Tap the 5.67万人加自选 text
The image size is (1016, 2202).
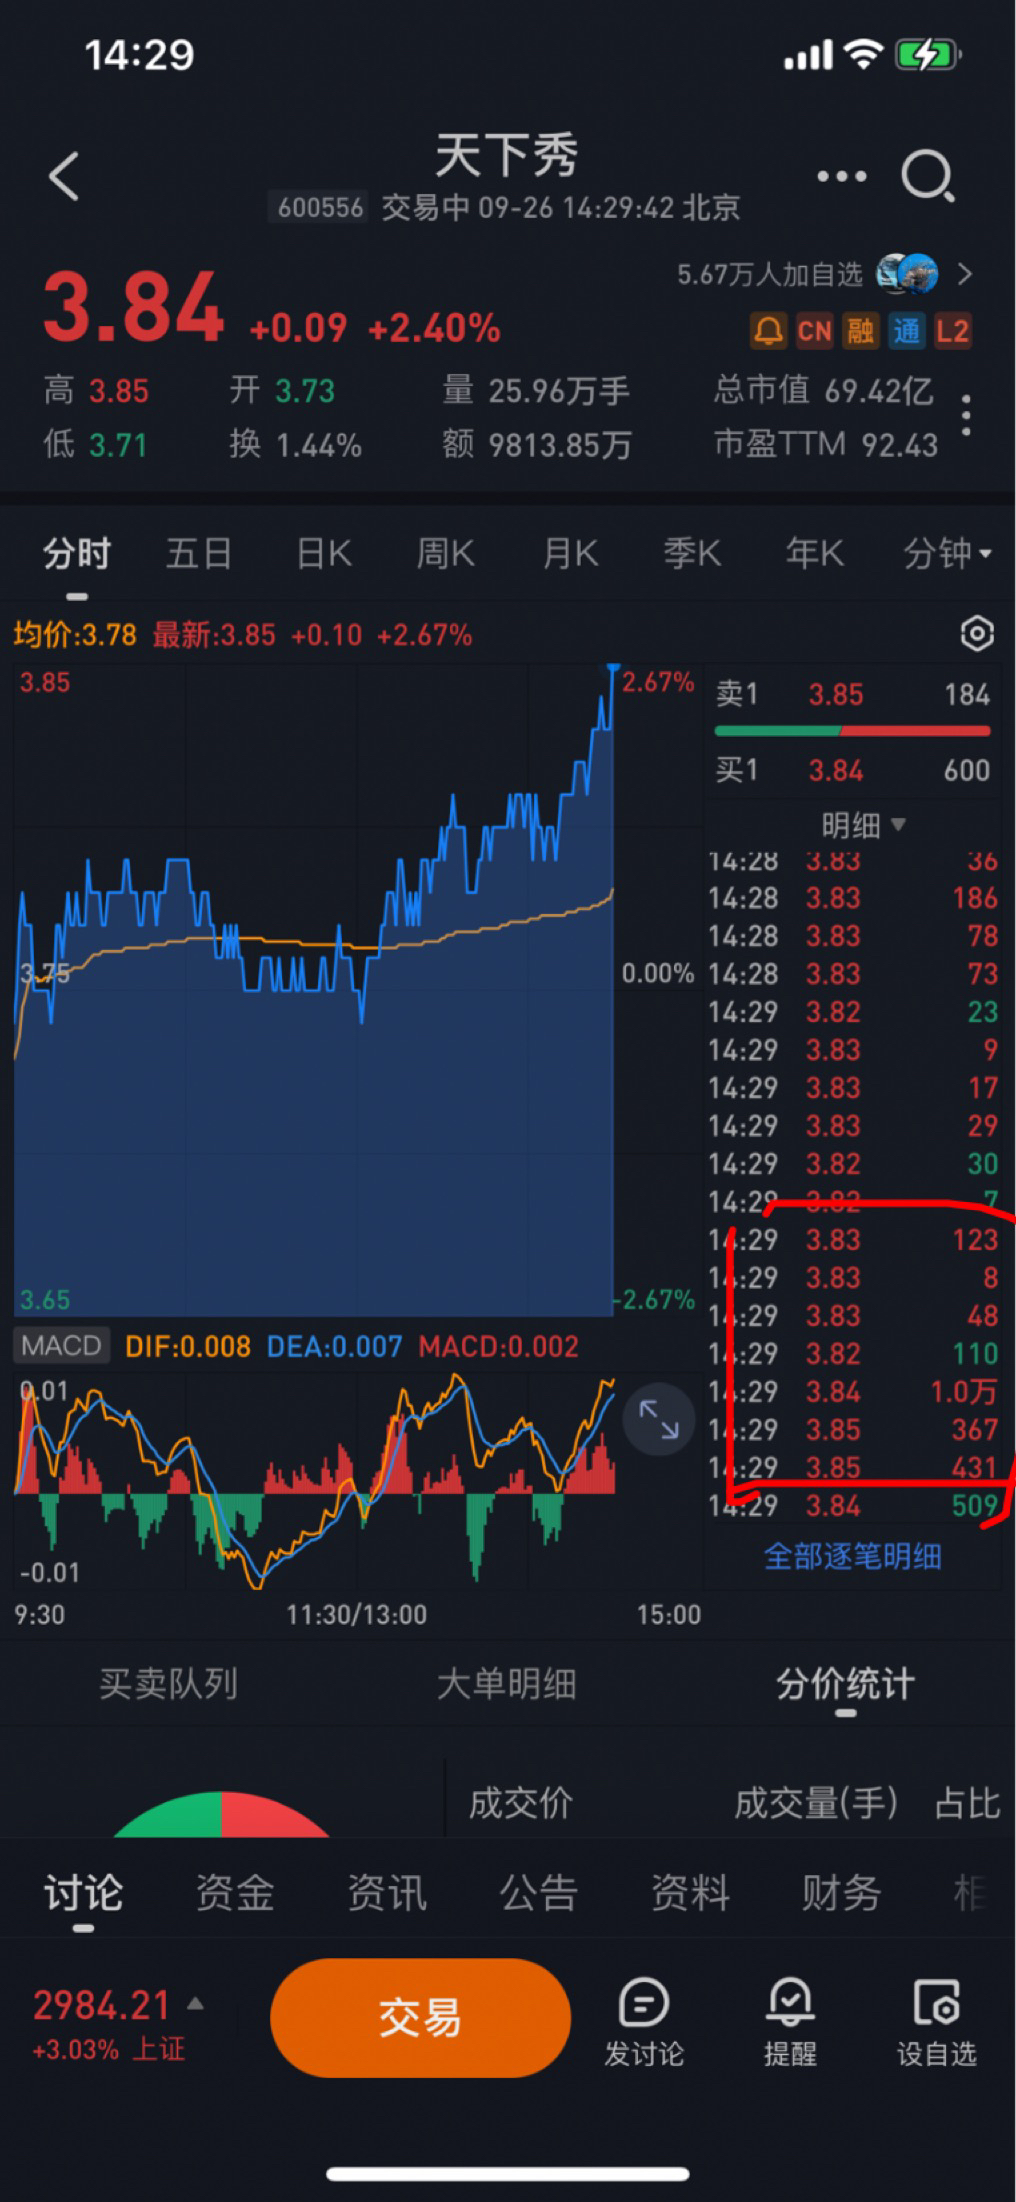click(769, 274)
